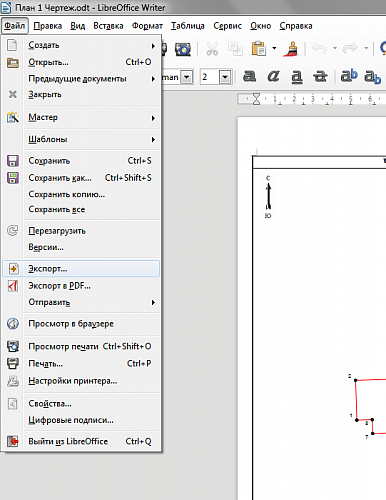Screen dimensions: 386x500
Task: Click the Copy toolbar icon
Action: click(x=235, y=49)
